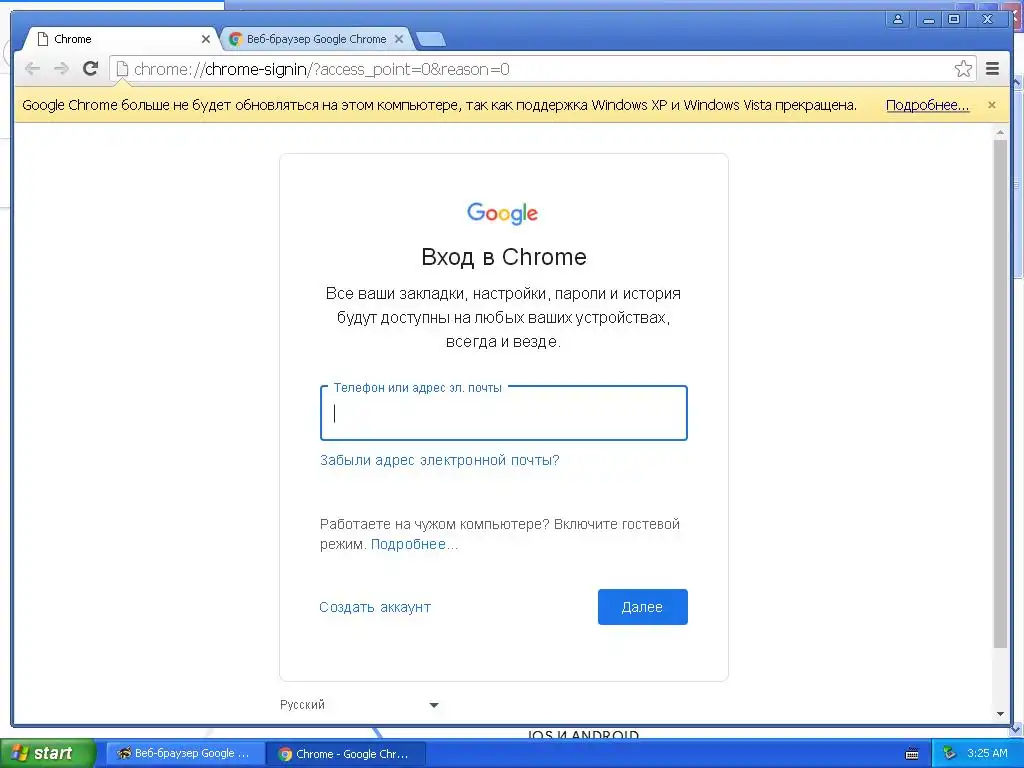This screenshot has width=1024, height=768.
Task: Click Создать аккаунт link
Action: point(375,607)
